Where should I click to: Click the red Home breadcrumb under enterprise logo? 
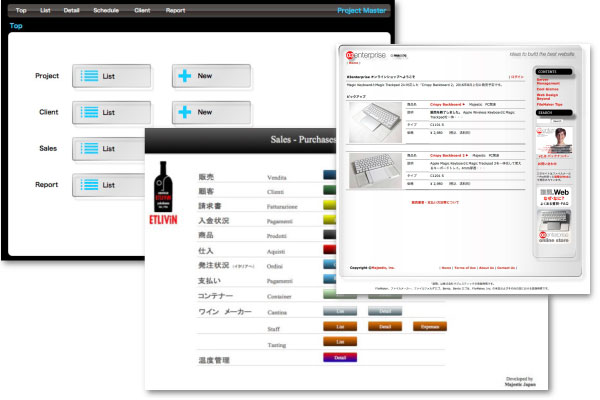(x=353, y=63)
